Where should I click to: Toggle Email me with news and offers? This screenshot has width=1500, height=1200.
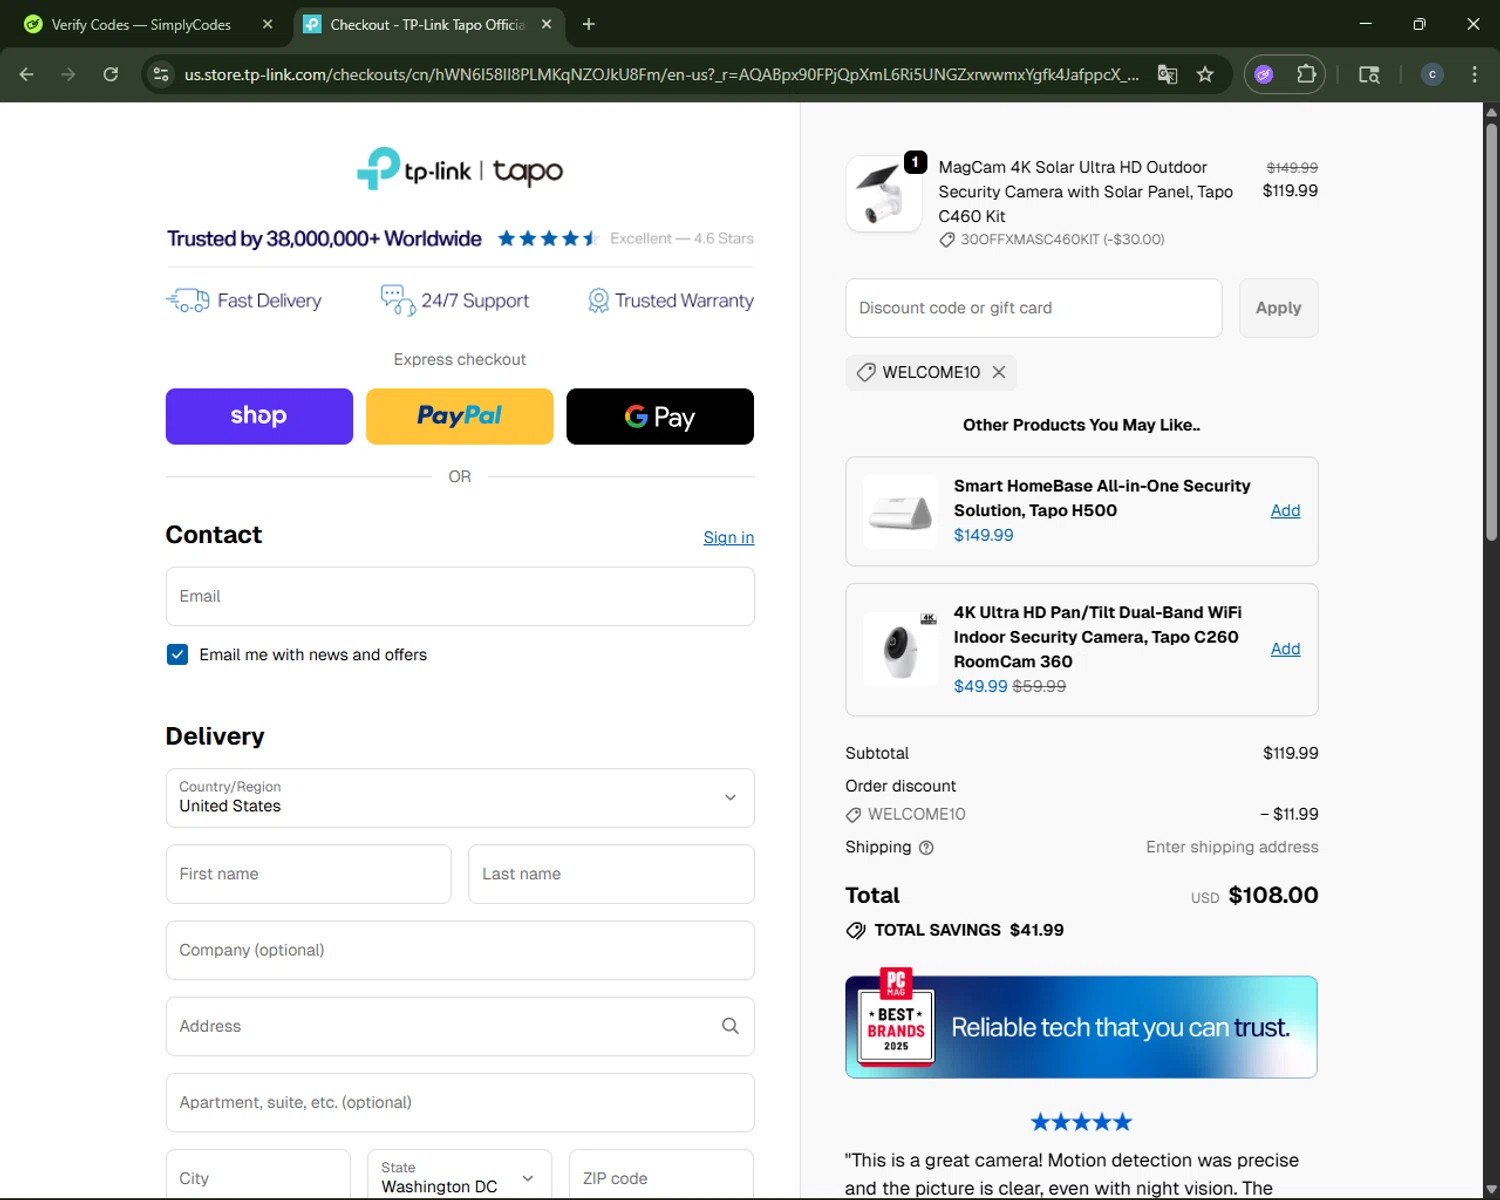click(x=177, y=655)
